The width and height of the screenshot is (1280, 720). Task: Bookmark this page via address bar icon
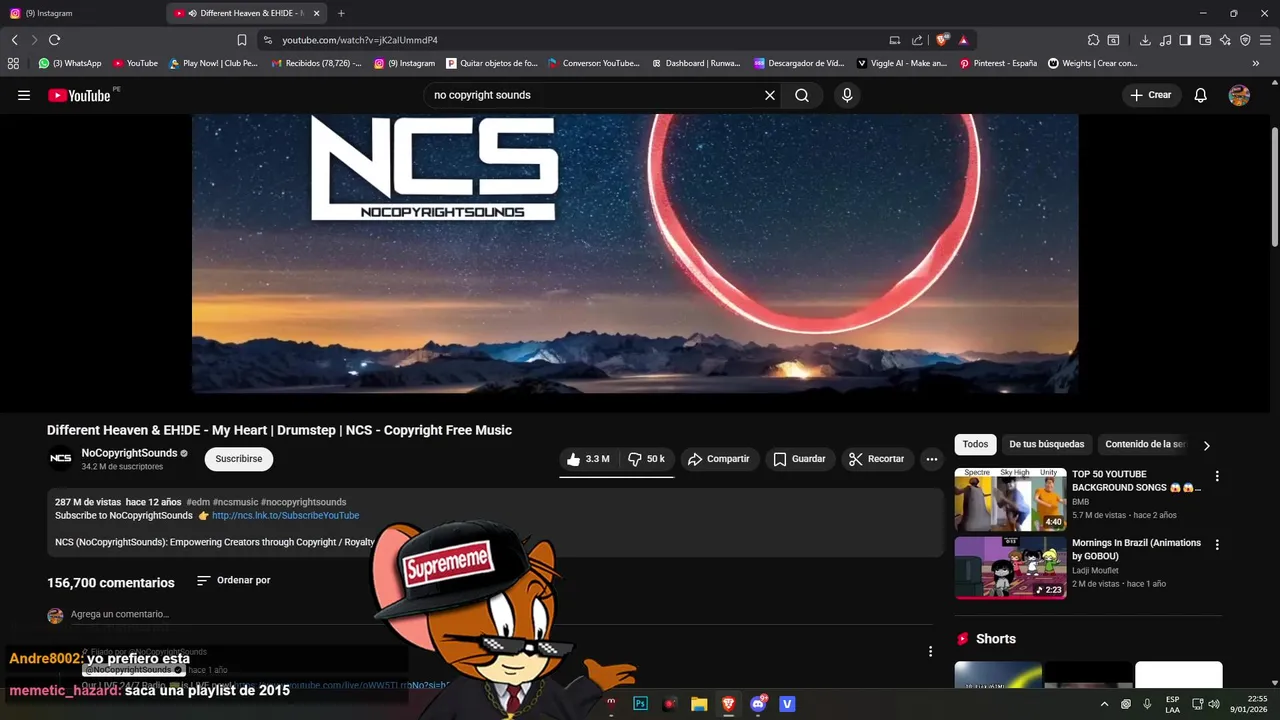click(242, 40)
